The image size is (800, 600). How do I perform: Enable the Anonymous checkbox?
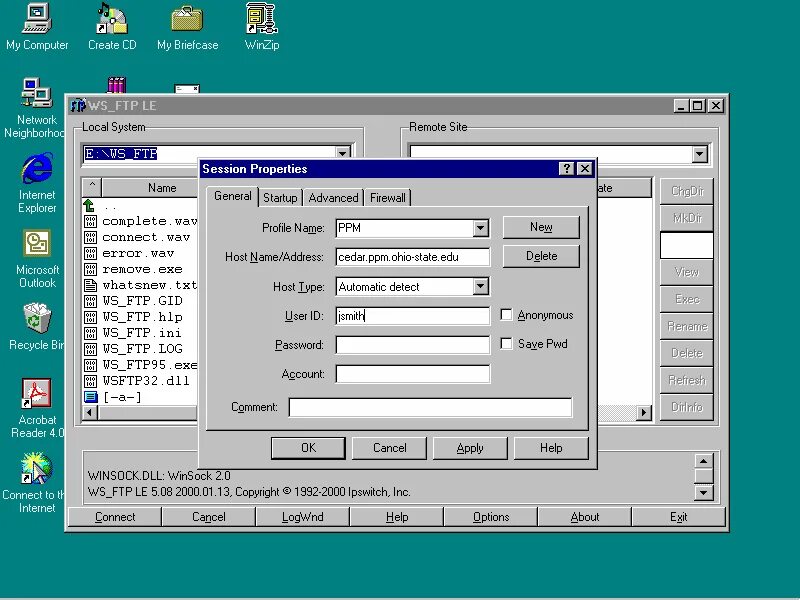pos(506,315)
